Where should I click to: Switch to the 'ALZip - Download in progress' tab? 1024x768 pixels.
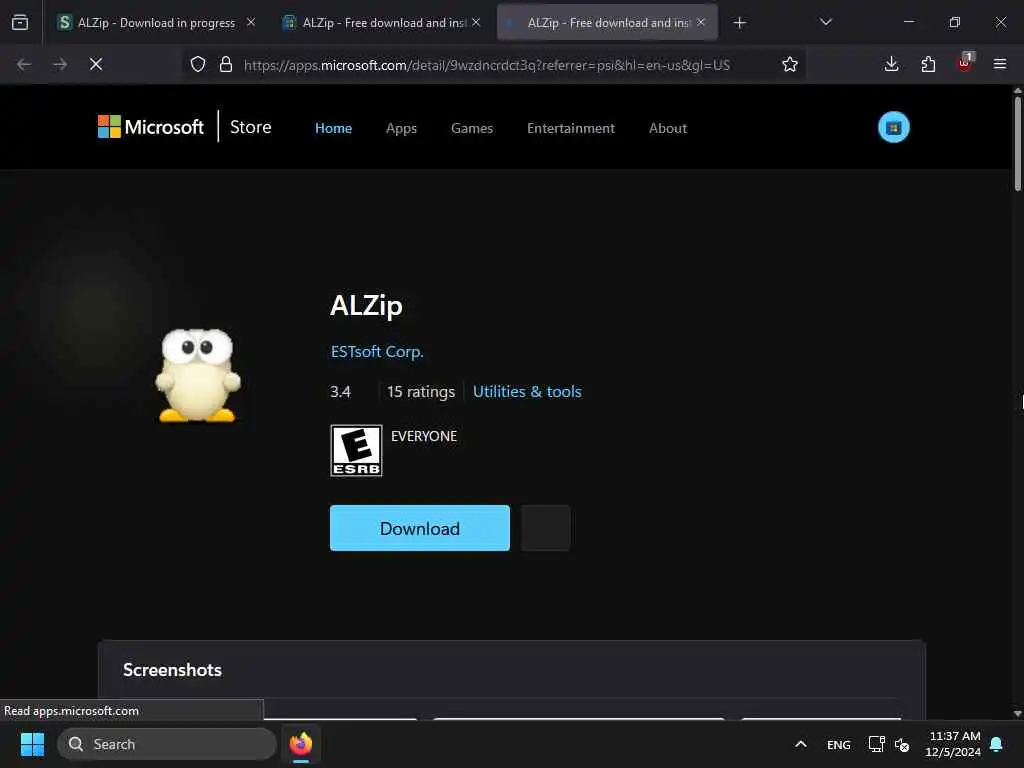[x=155, y=22]
